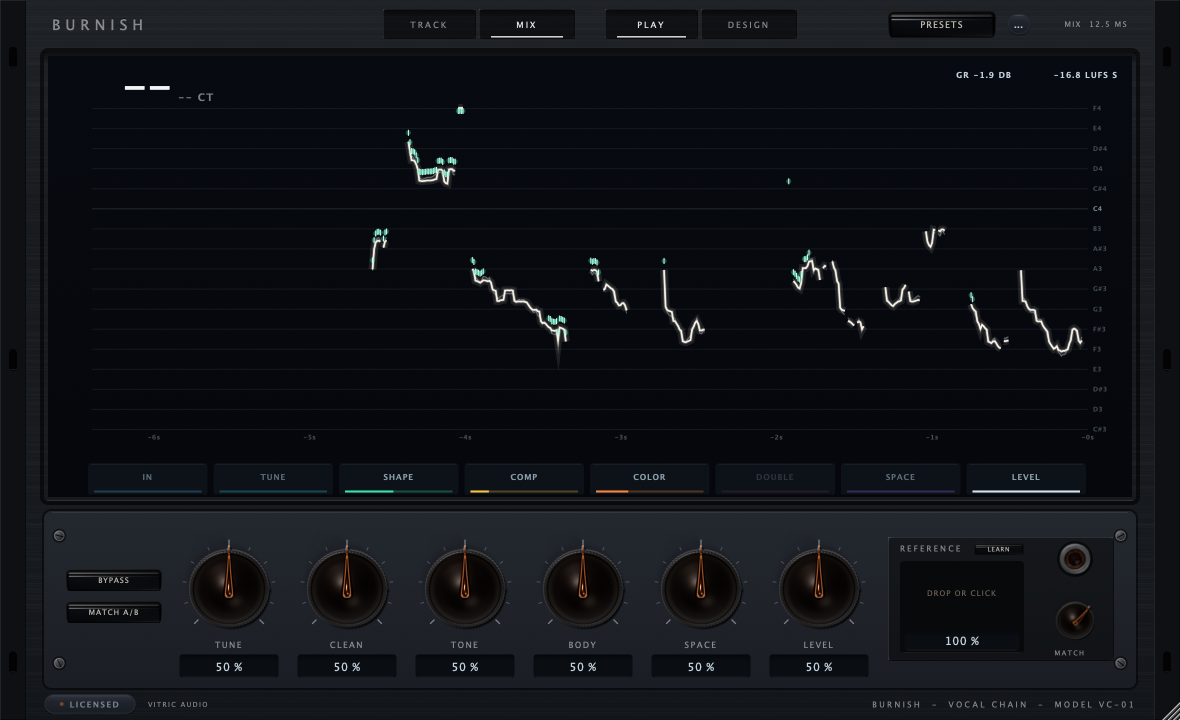Screen dimensions: 1180x720
Task: Click the LICENSED status badge
Action: tap(90, 704)
